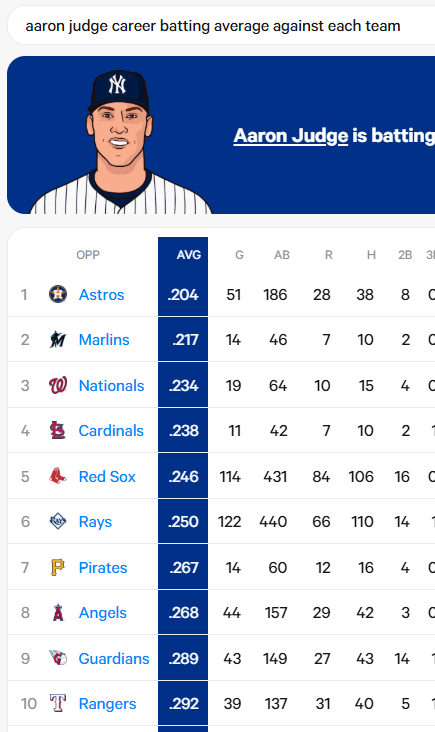Click the Cardinals team logo icon
435x732 pixels.
coord(58,430)
